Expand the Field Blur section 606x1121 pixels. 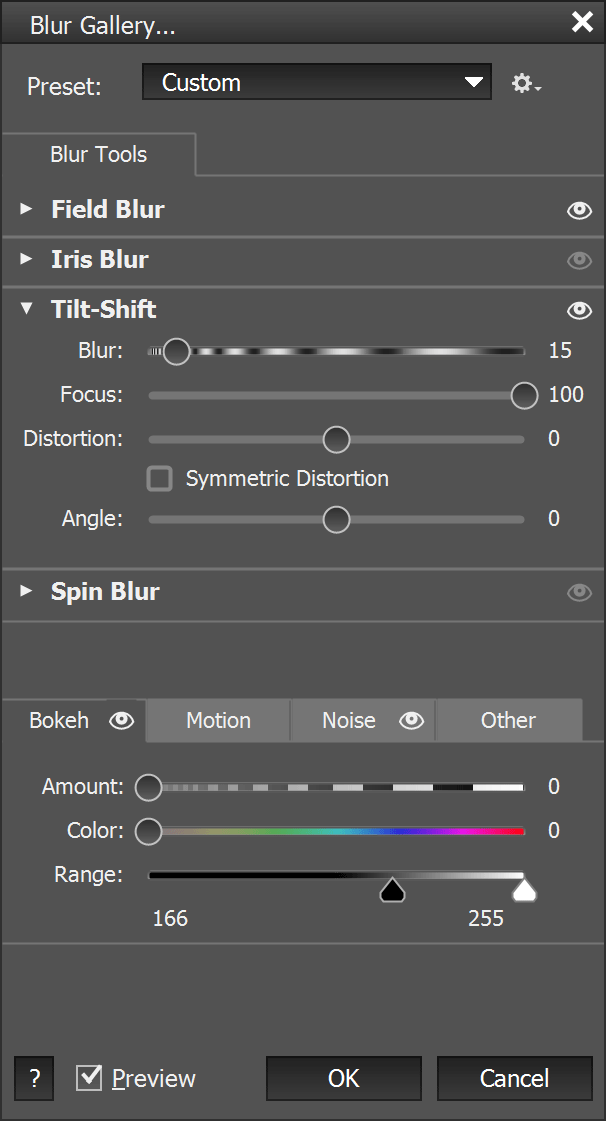click(x=27, y=209)
